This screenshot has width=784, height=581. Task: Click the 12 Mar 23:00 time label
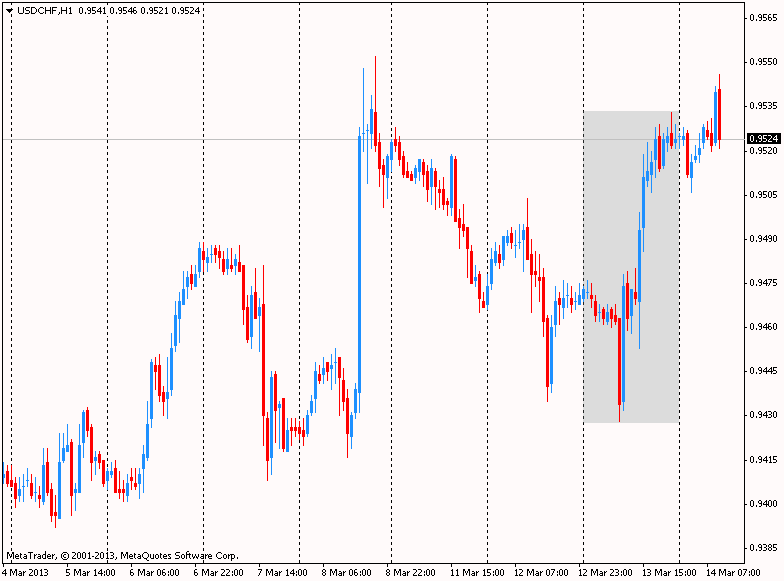[605, 572]
